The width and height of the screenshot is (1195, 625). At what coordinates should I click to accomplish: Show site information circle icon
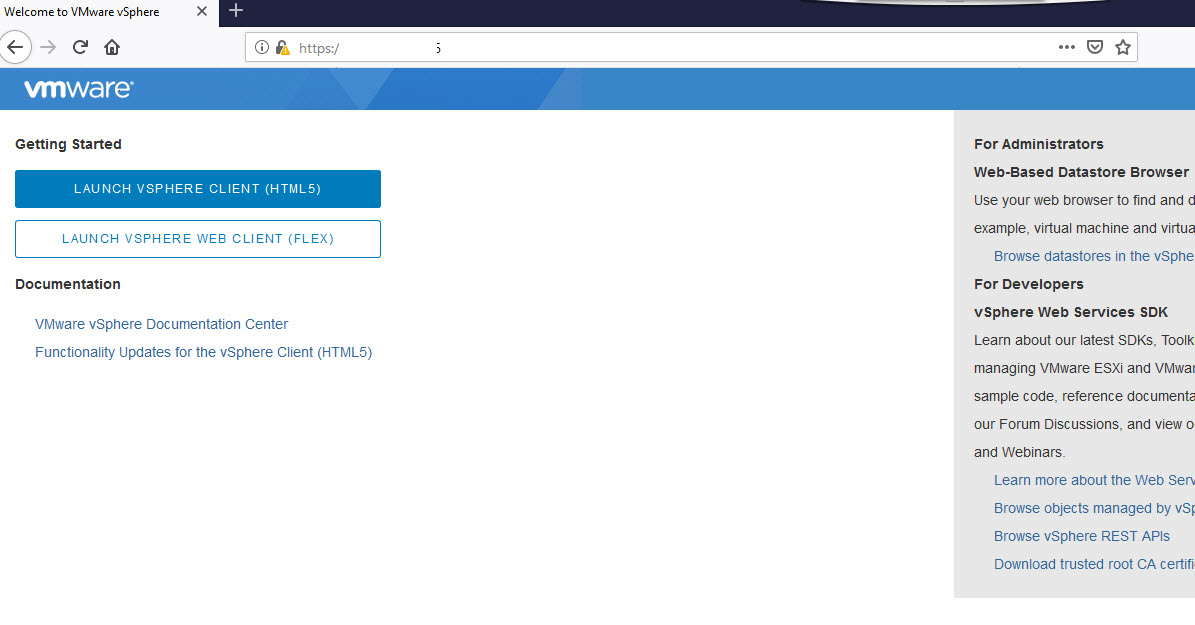262,47
